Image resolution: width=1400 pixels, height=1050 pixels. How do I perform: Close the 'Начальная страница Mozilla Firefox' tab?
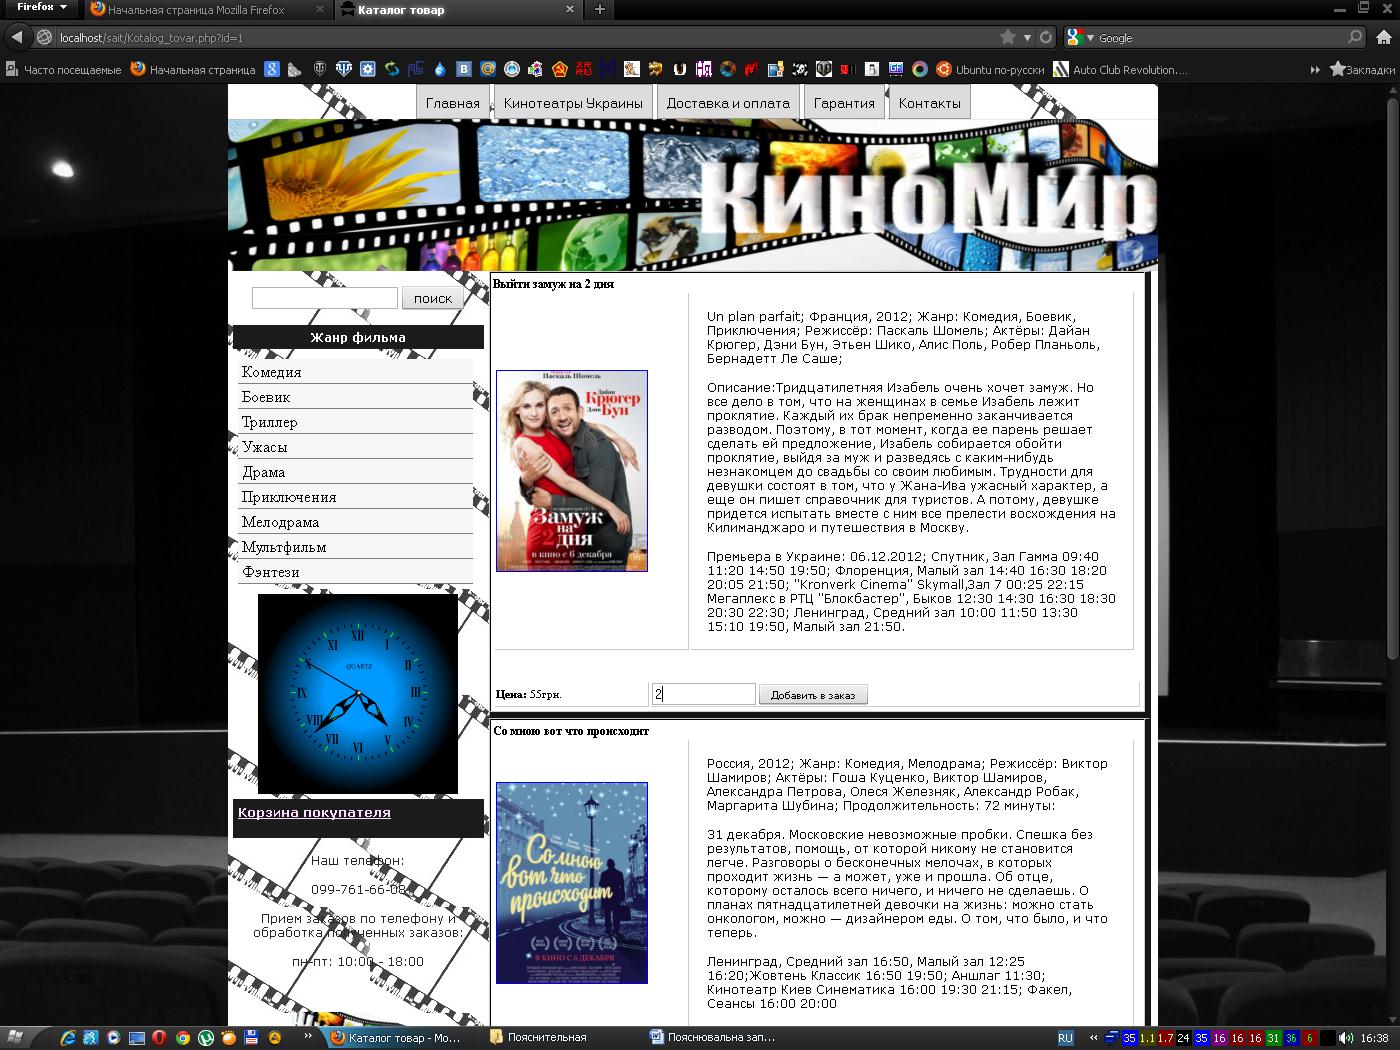320,10
